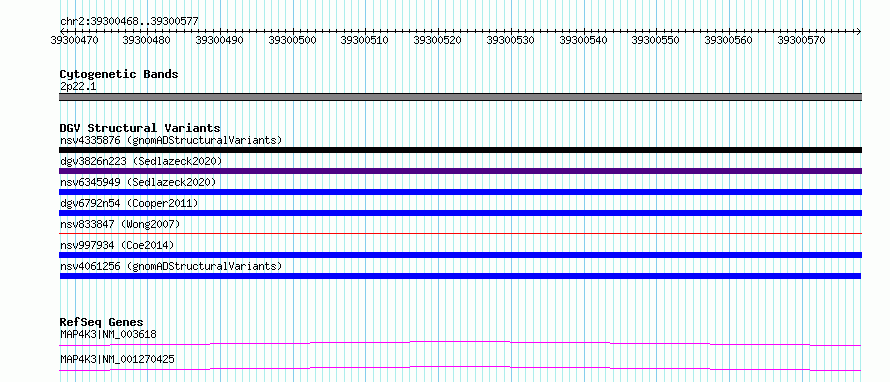Viewport: 890px width, 382px height.
Task: Click ruler position 39300480
Action: click(146, 41)
